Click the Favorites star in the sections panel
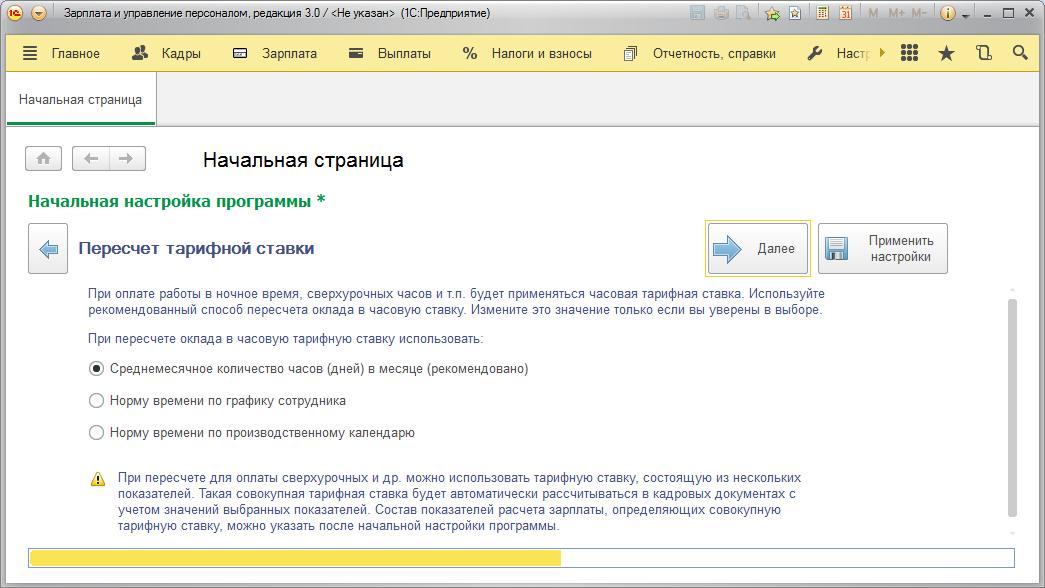This screenshot has height=588, width=1045. coord(946,54)
